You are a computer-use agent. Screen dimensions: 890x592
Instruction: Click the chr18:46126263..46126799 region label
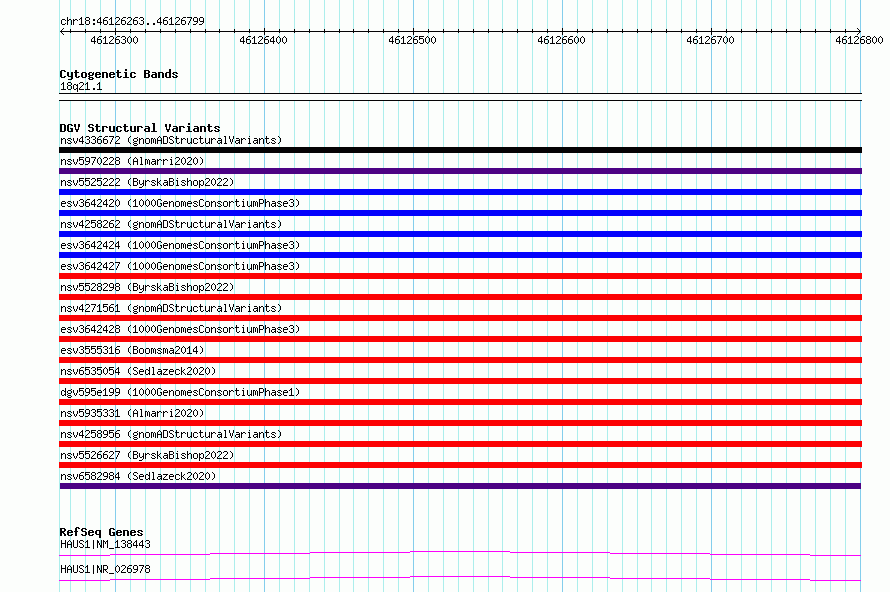[132, 21]
